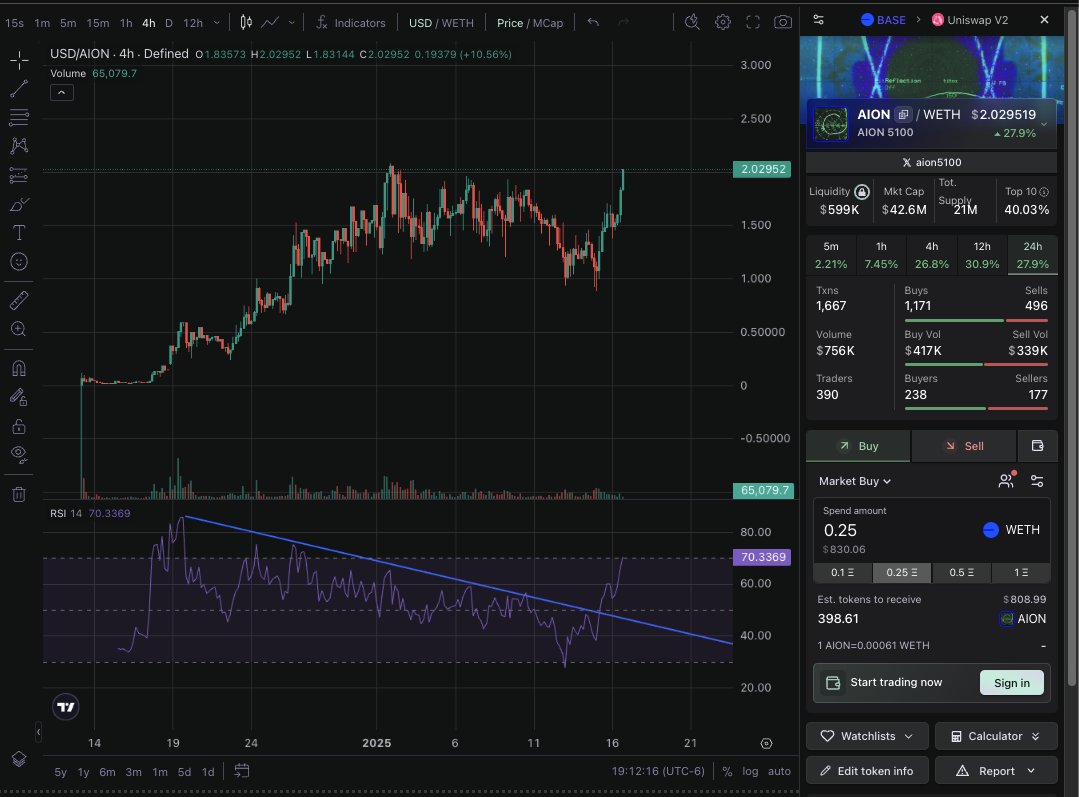Open the go to date calendar
This screenshot has width=1079, height=797.
pyautogui.click(x=242, y=771)
